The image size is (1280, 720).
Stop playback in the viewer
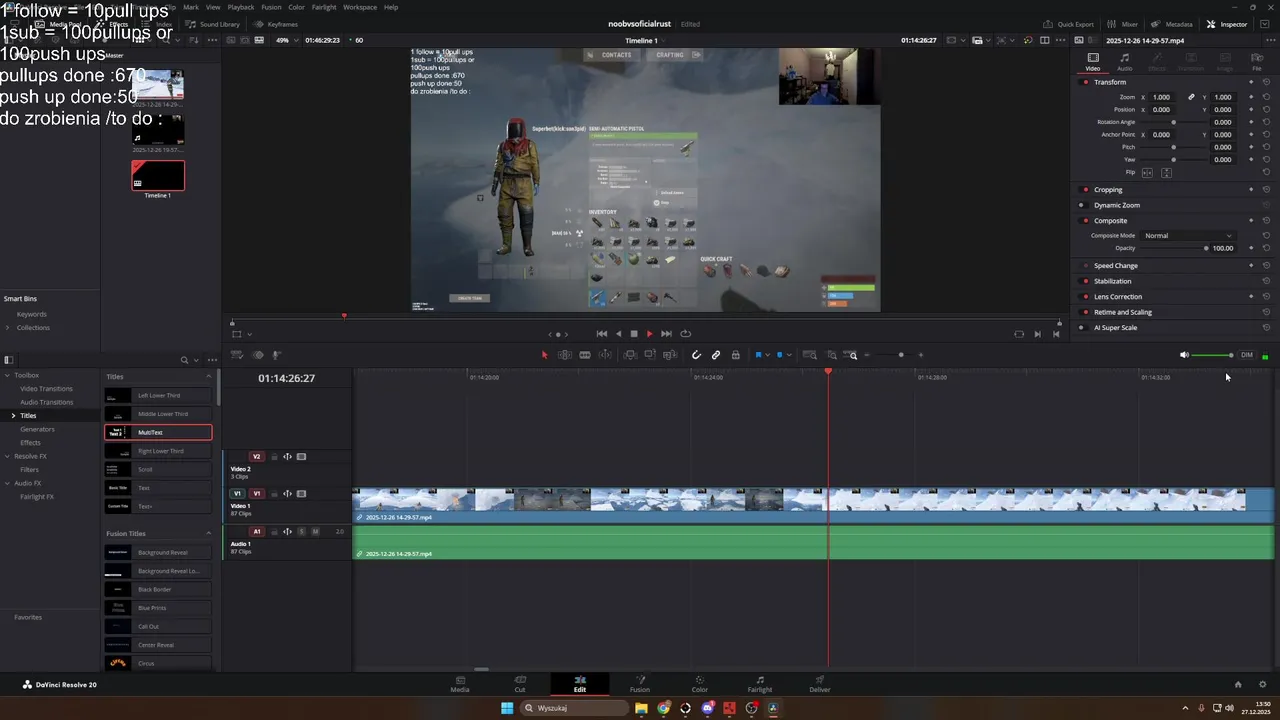(634, 334)
